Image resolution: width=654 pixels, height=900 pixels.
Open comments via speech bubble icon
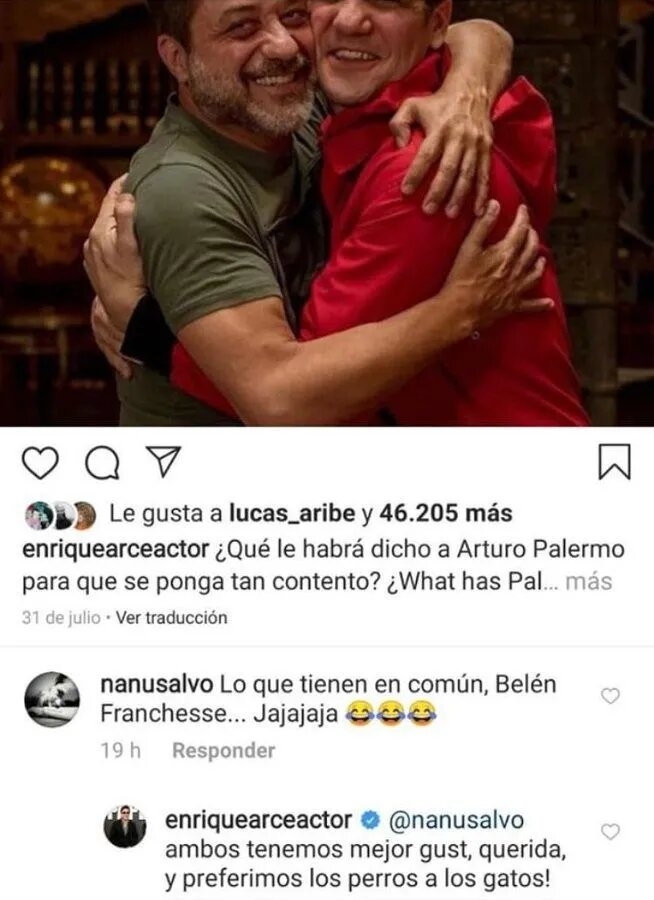click(x=103, y=463)
